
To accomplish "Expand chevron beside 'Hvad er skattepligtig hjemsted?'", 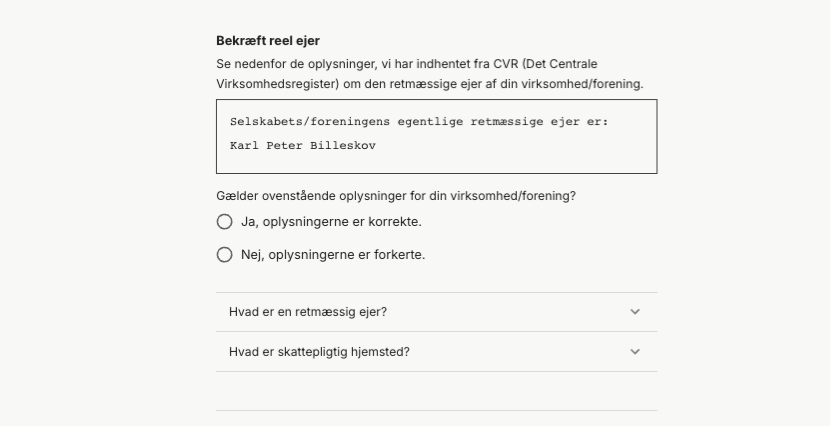I will (635, 352).
